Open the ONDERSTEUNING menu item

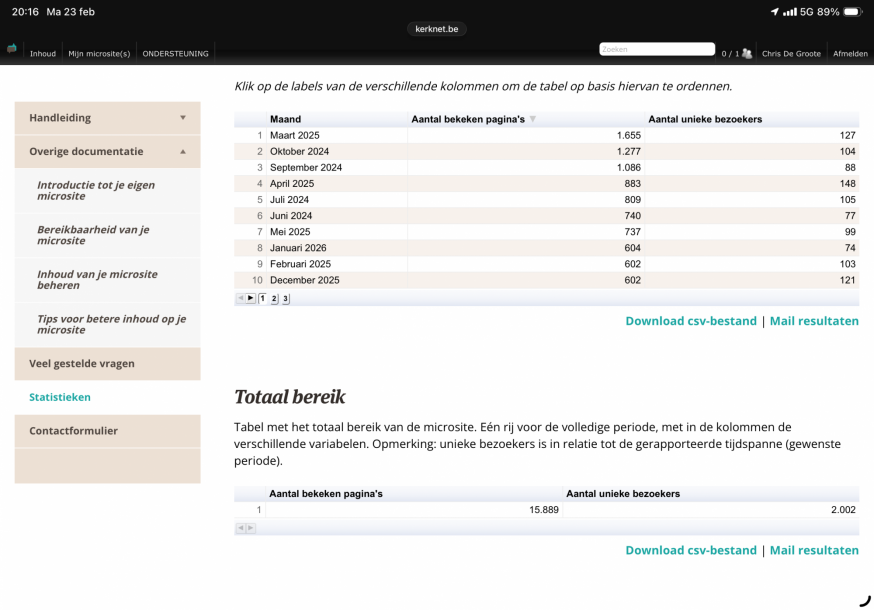(x=174, y=53)
